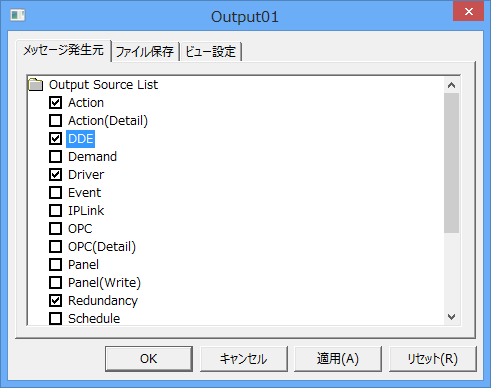Check the Event checkbox
This screenshot has height=388, width=491.
[55, 193]
